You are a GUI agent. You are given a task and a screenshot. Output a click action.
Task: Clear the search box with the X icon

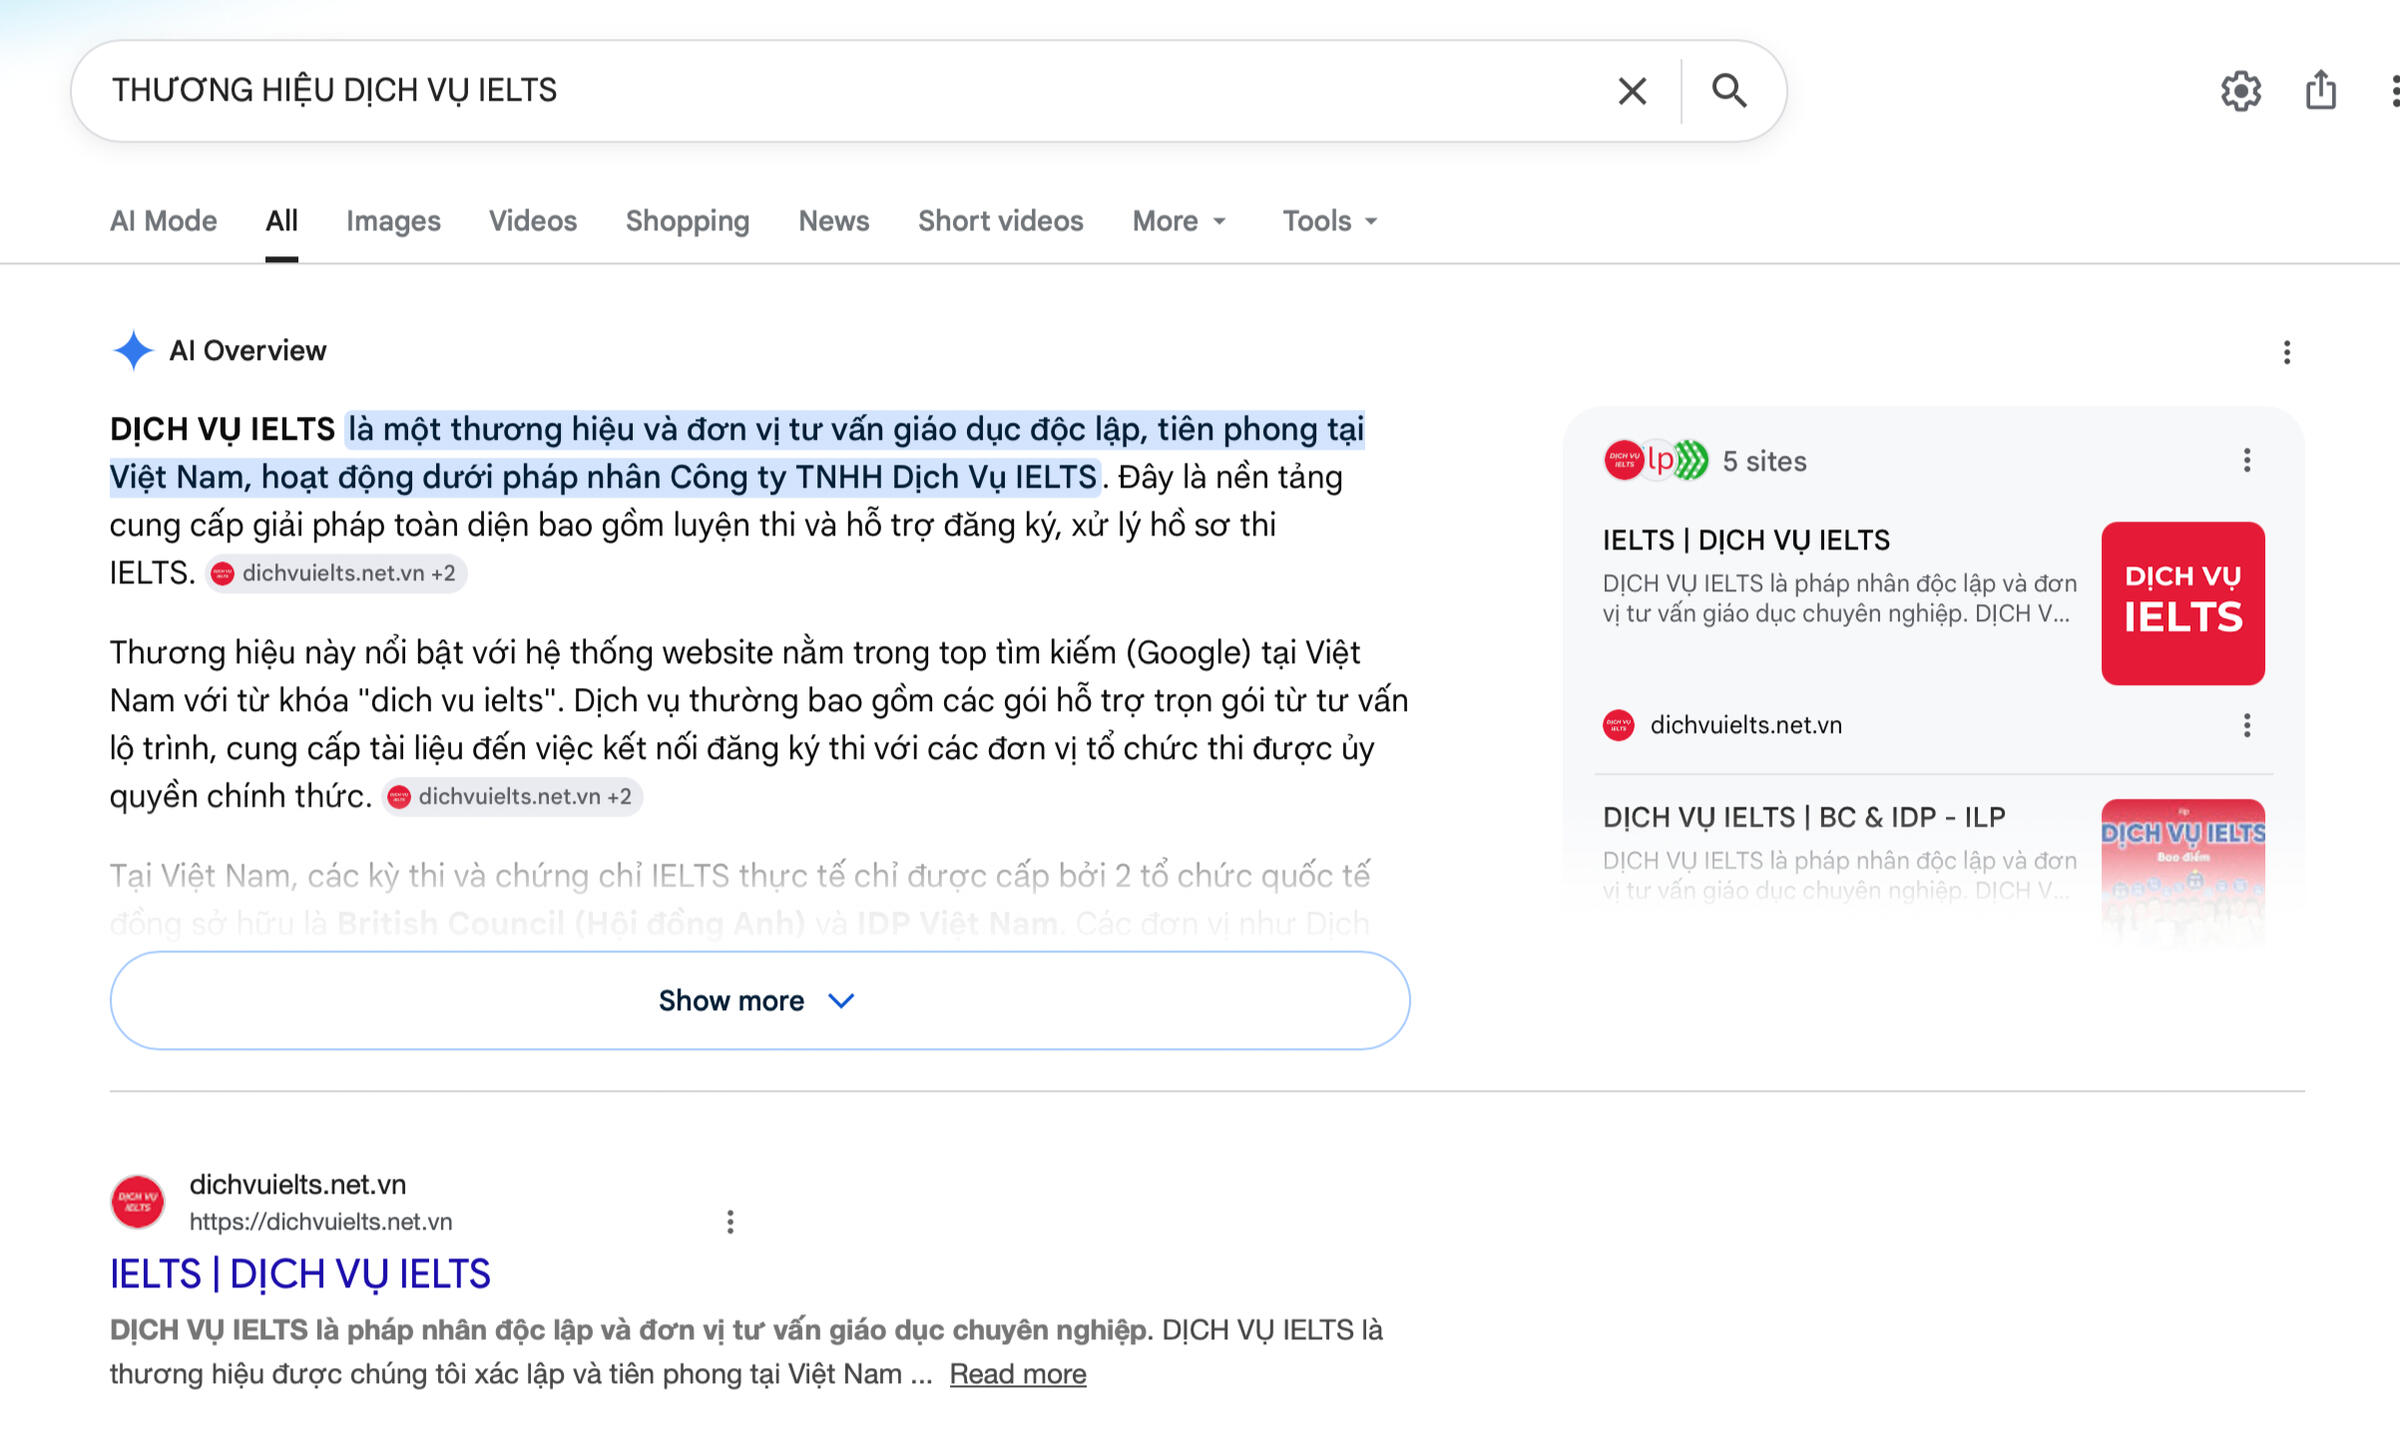1632,91
